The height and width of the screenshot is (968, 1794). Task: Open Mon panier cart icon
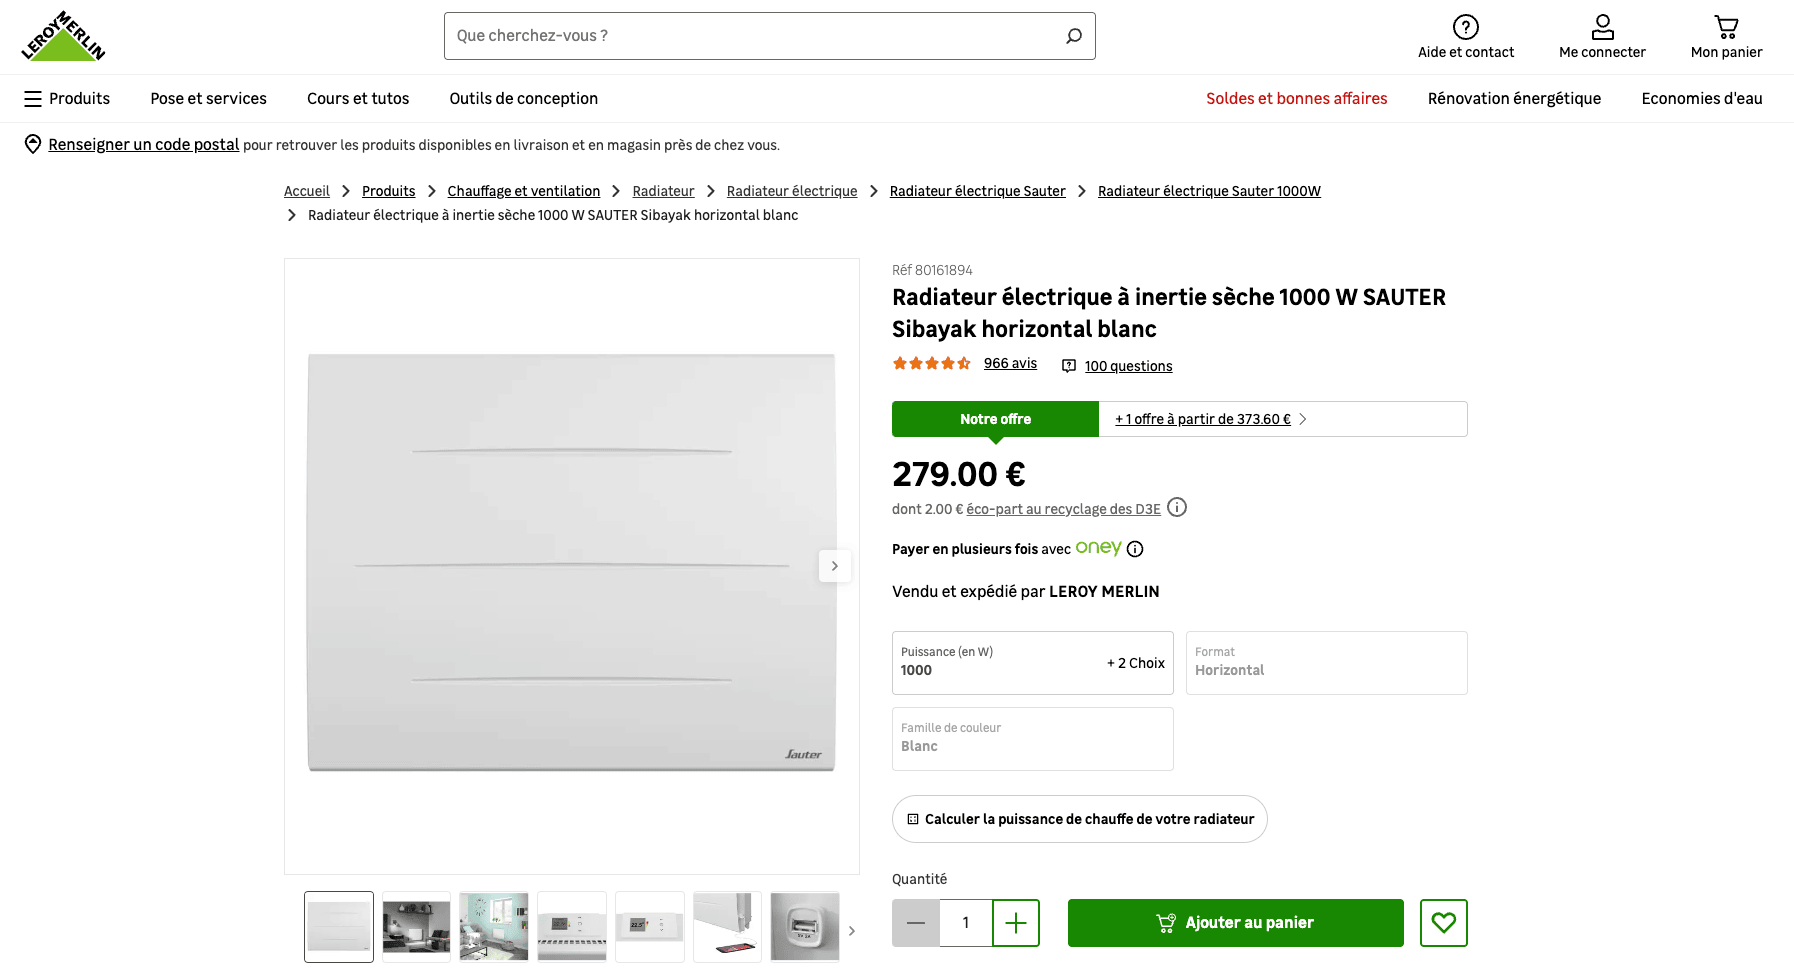click(x=1726, y=27)
